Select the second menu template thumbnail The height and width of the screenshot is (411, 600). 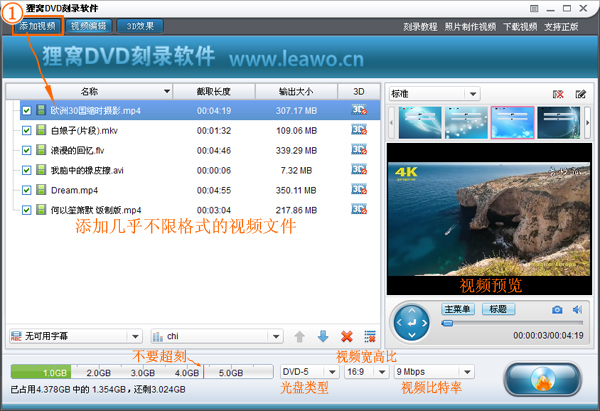466,122
